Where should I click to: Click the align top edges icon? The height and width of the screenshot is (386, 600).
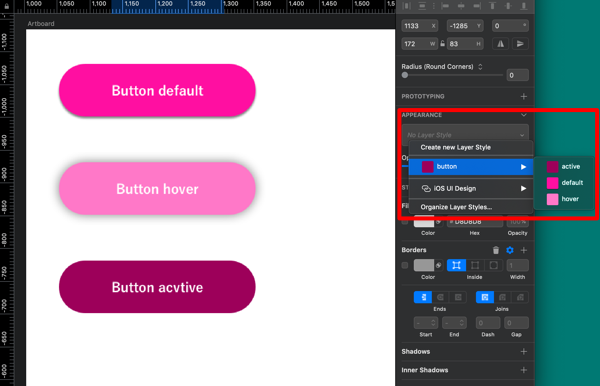click(492, 6)
